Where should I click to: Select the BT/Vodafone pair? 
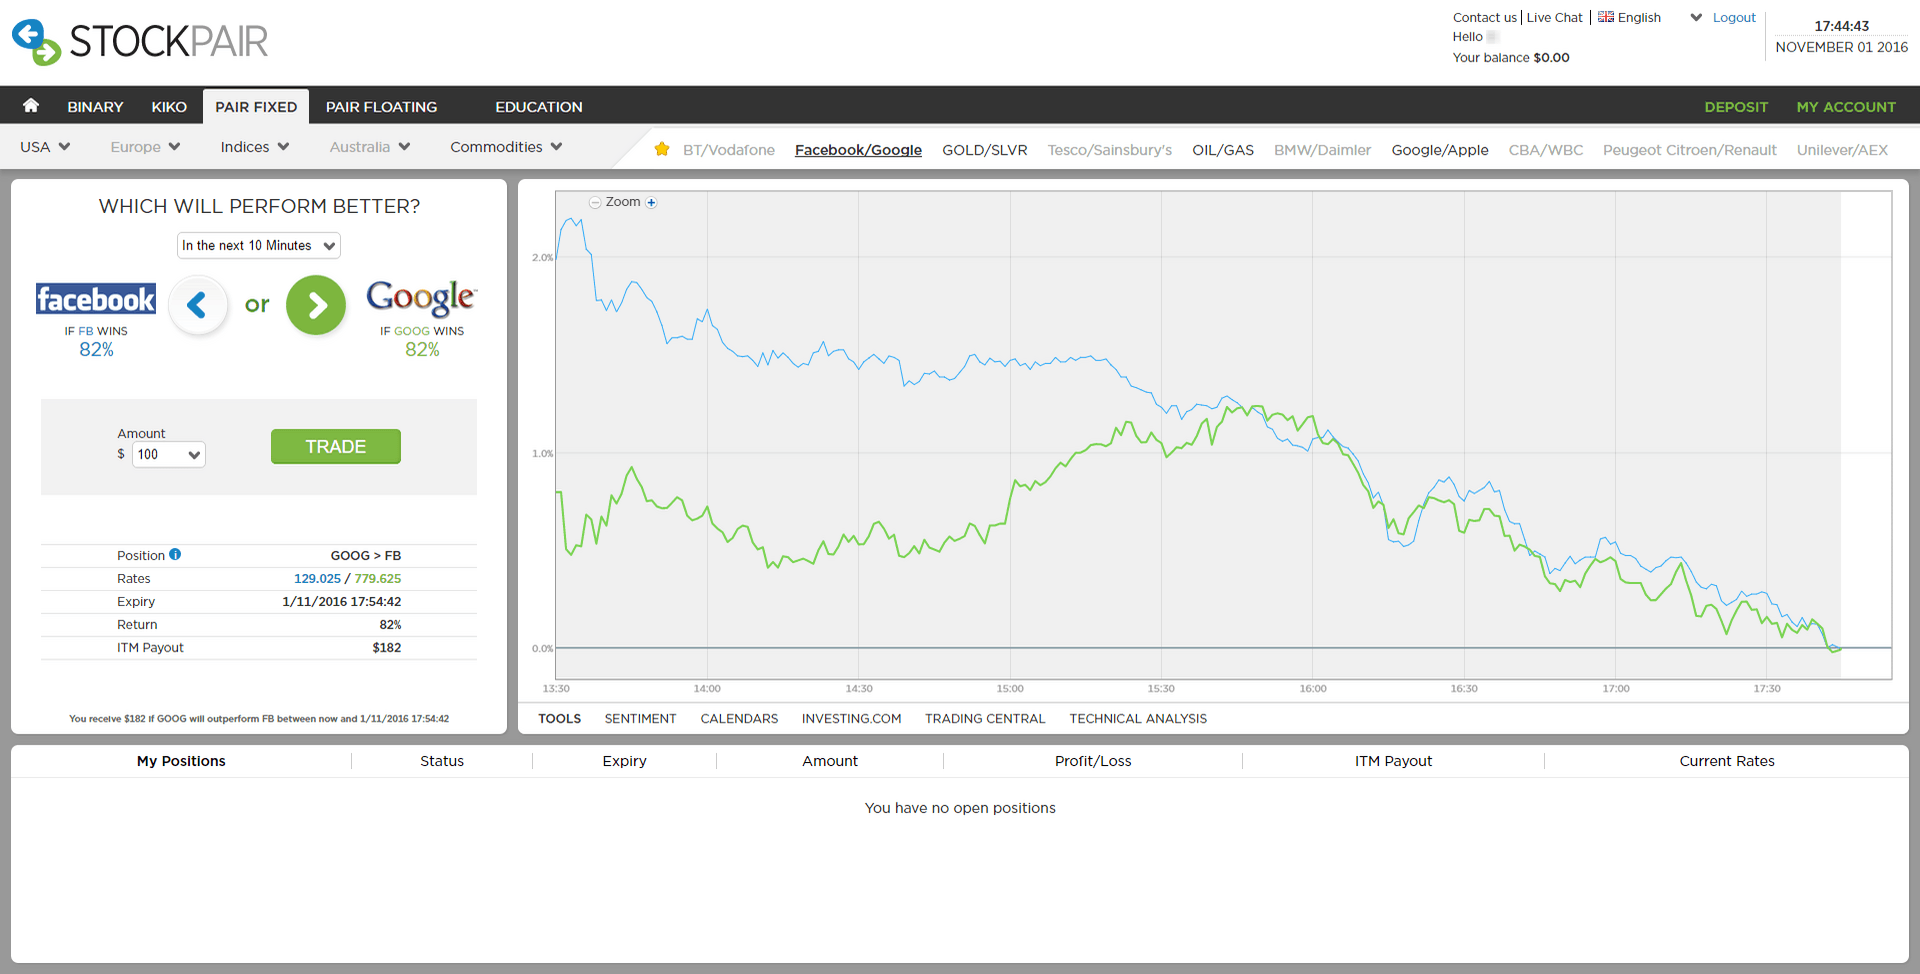(x=729, y=150)
